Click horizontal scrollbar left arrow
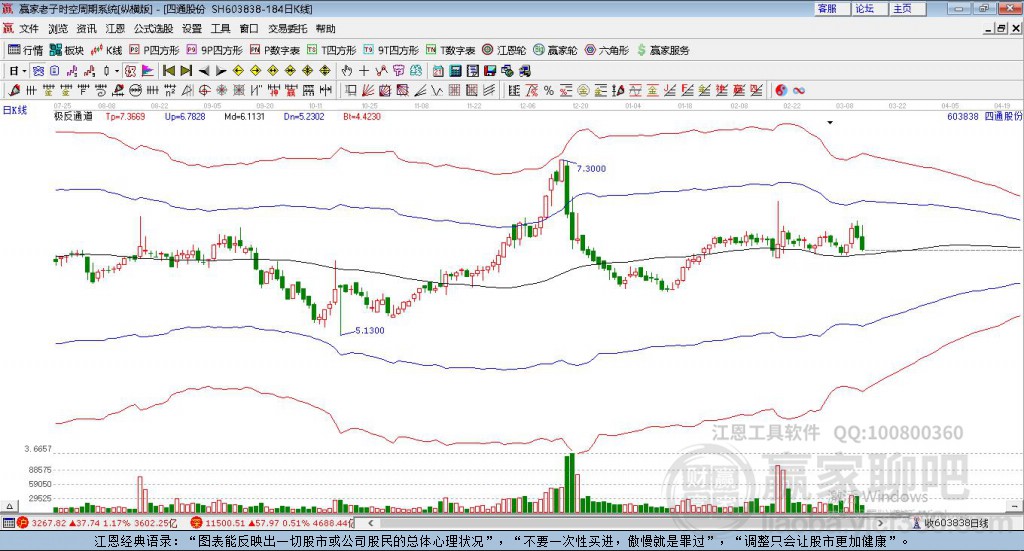Image resolution: width=1024 pixels, height=551 pixels. point(371,523)
